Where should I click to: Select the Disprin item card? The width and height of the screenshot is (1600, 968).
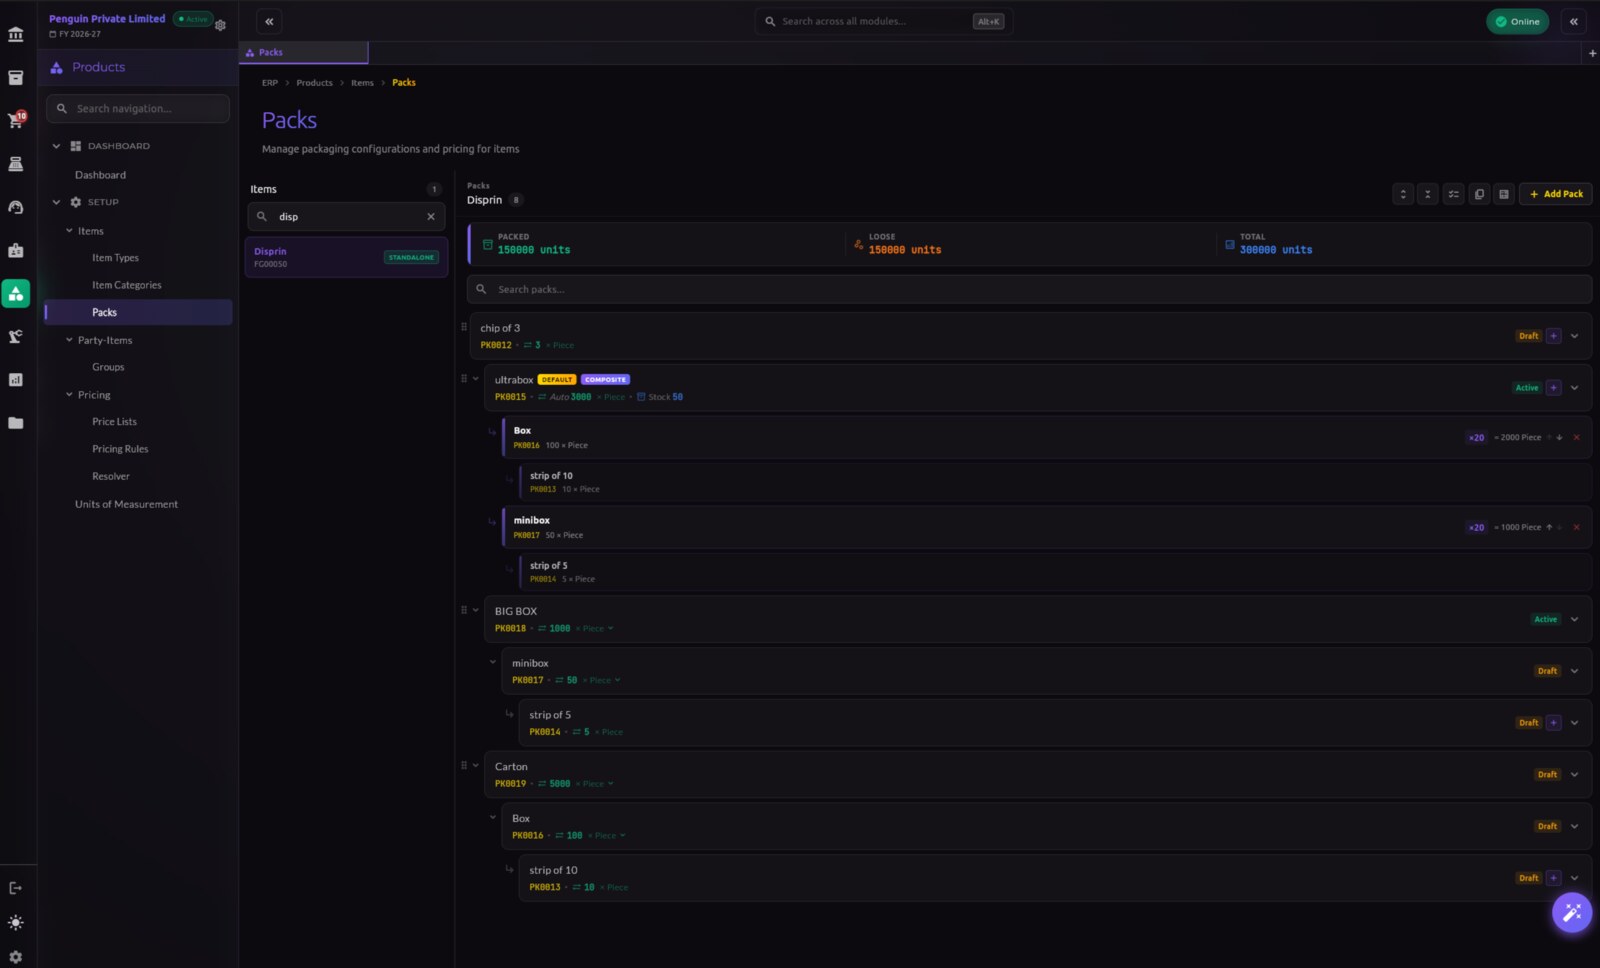coord(346,257)
